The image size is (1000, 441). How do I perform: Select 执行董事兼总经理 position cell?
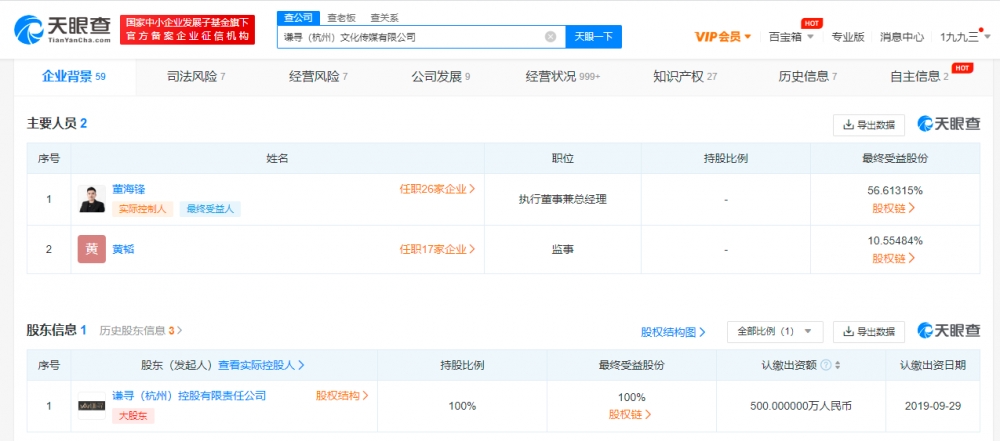pyautogui.click(x=562, y=200)
